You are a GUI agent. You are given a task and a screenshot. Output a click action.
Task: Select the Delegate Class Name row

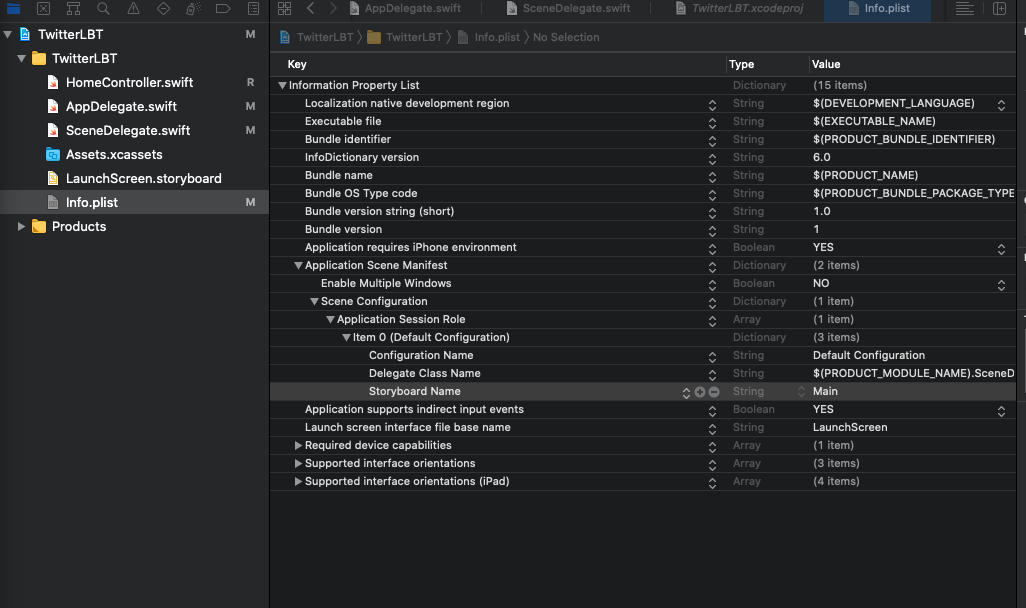tap(643, 374)
